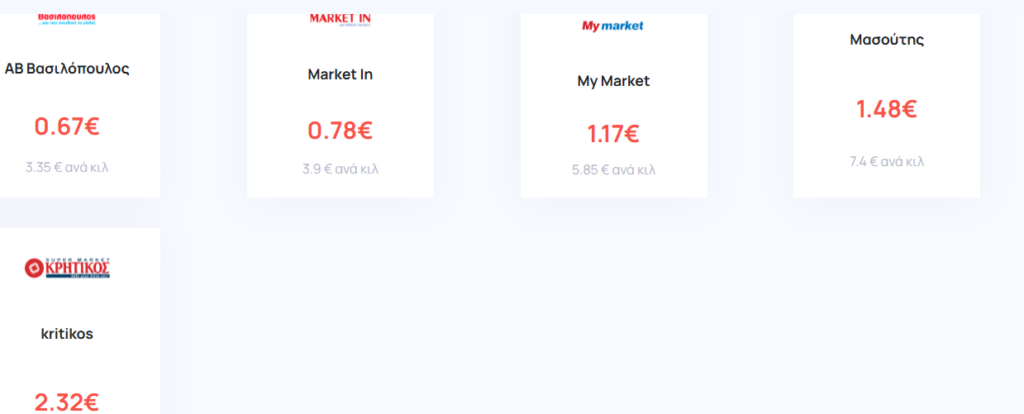The width and height of the screenshot is (1024, 414).
Task: Click the 1.17€ price
Action: 613,135
